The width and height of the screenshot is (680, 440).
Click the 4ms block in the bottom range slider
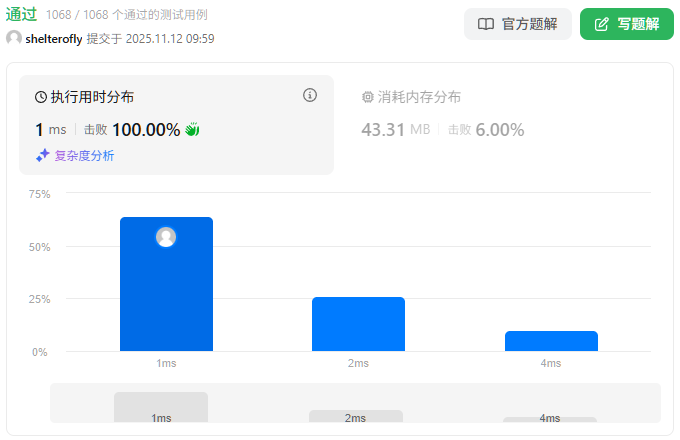[549, 419]
